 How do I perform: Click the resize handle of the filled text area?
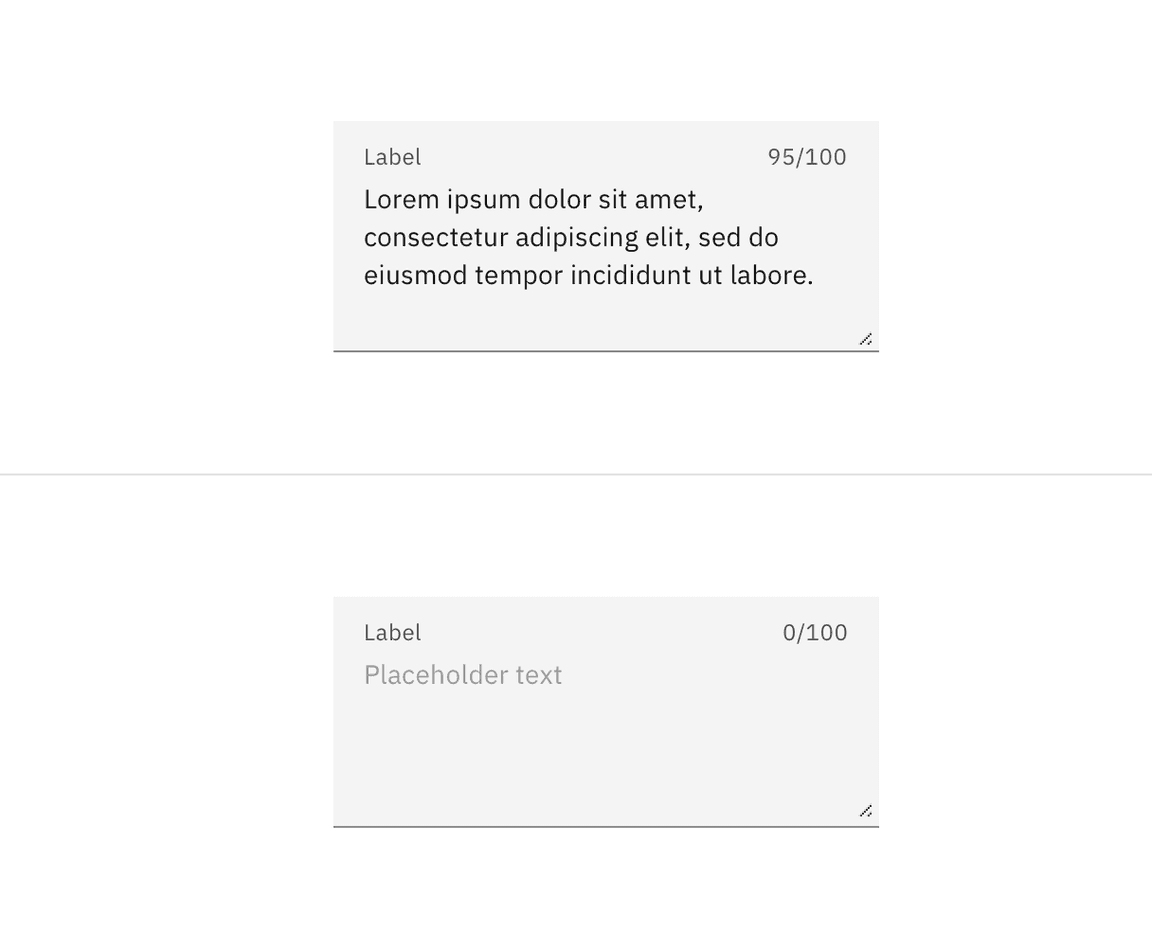click(x=866, y=340)
